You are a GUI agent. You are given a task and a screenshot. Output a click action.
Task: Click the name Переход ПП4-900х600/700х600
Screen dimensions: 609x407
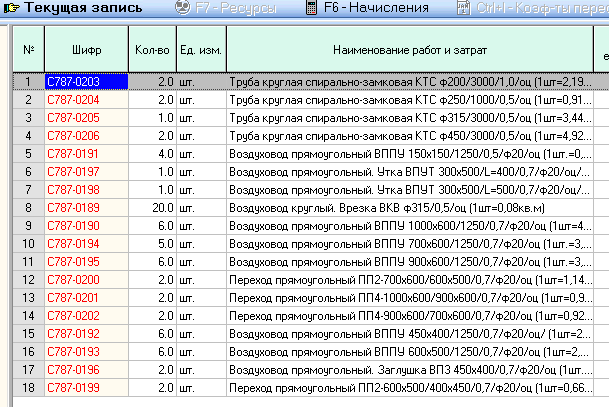pos(410,316)
